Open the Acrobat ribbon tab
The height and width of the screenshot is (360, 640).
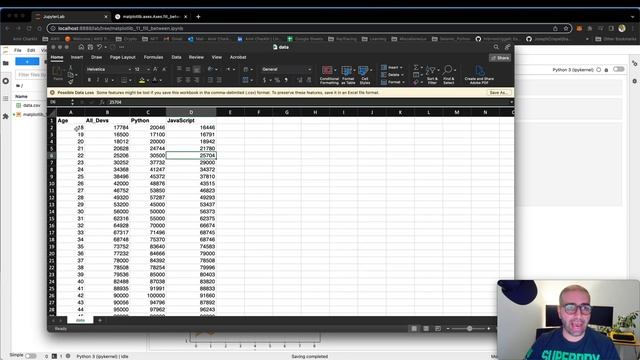238,57
